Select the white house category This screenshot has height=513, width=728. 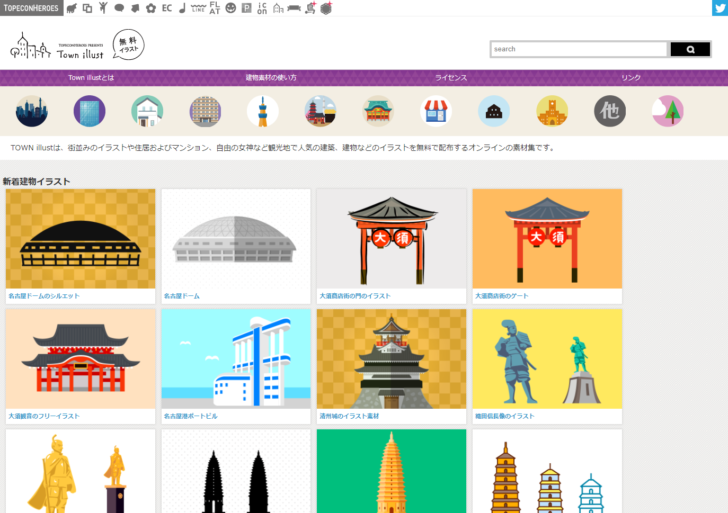(147, 111)
